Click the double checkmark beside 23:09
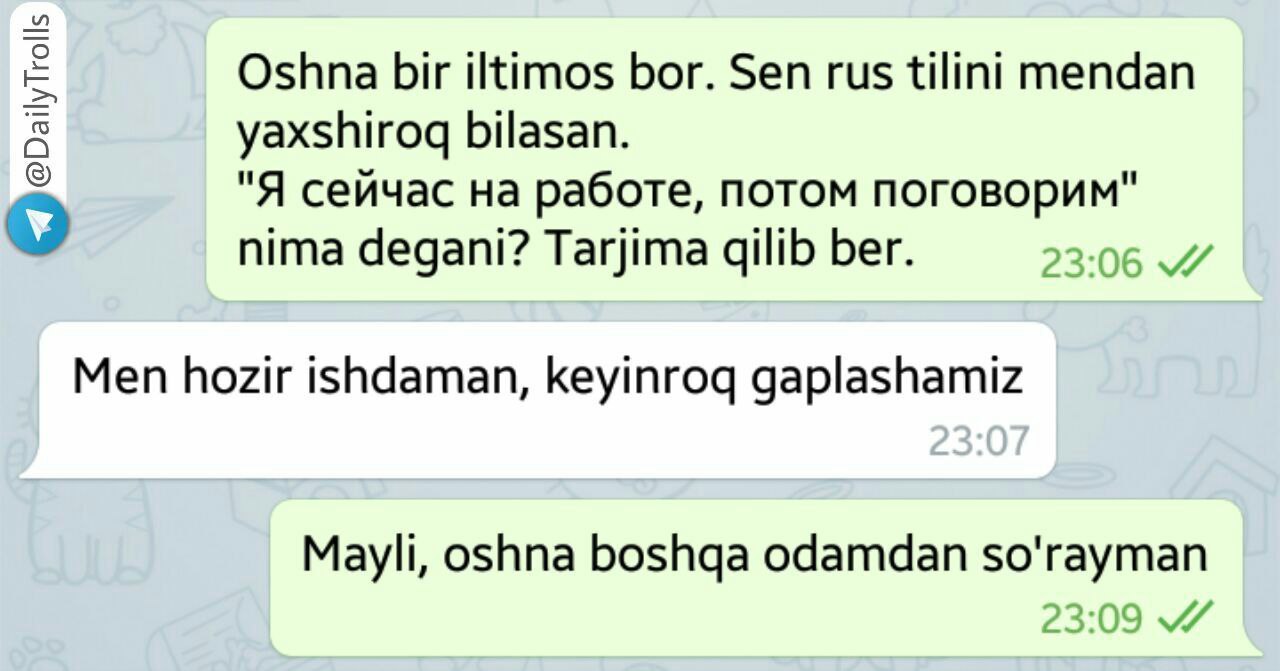This screenshot has height=671, width=1280. pyautogui.click(x=1184, y=616)
